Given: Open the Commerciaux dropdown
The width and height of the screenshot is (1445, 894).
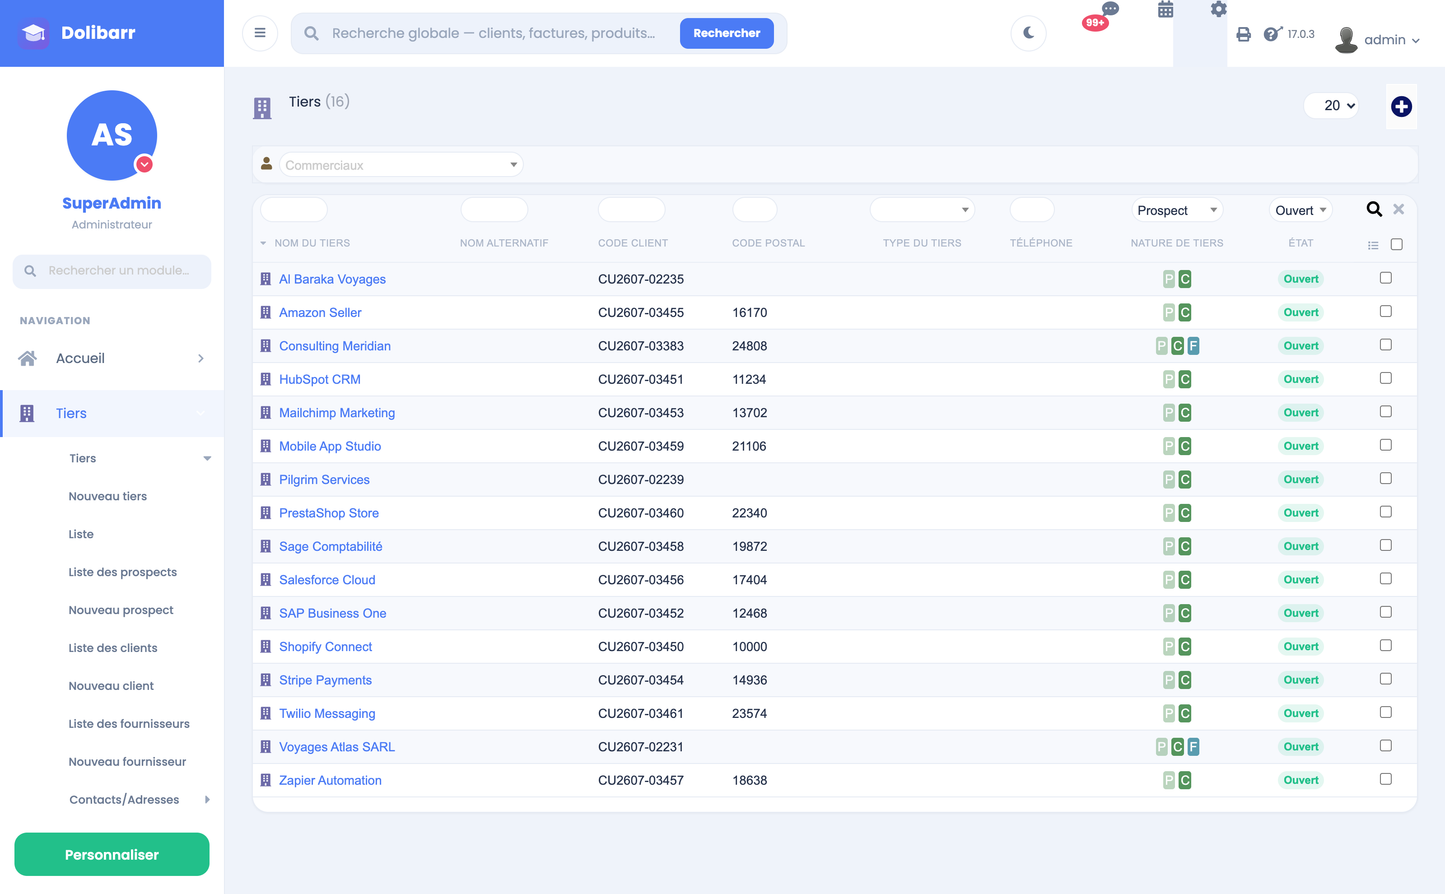Looking at the screenshot, I should pyautogui.click(x=401, y=165).
